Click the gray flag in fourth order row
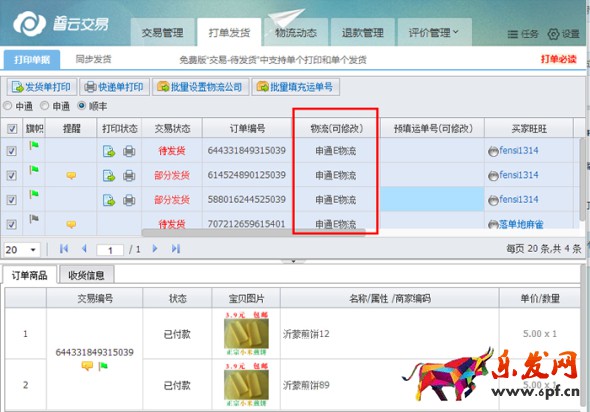The width and height of the screenshot is (590, 412). click(x=34, y=218)
